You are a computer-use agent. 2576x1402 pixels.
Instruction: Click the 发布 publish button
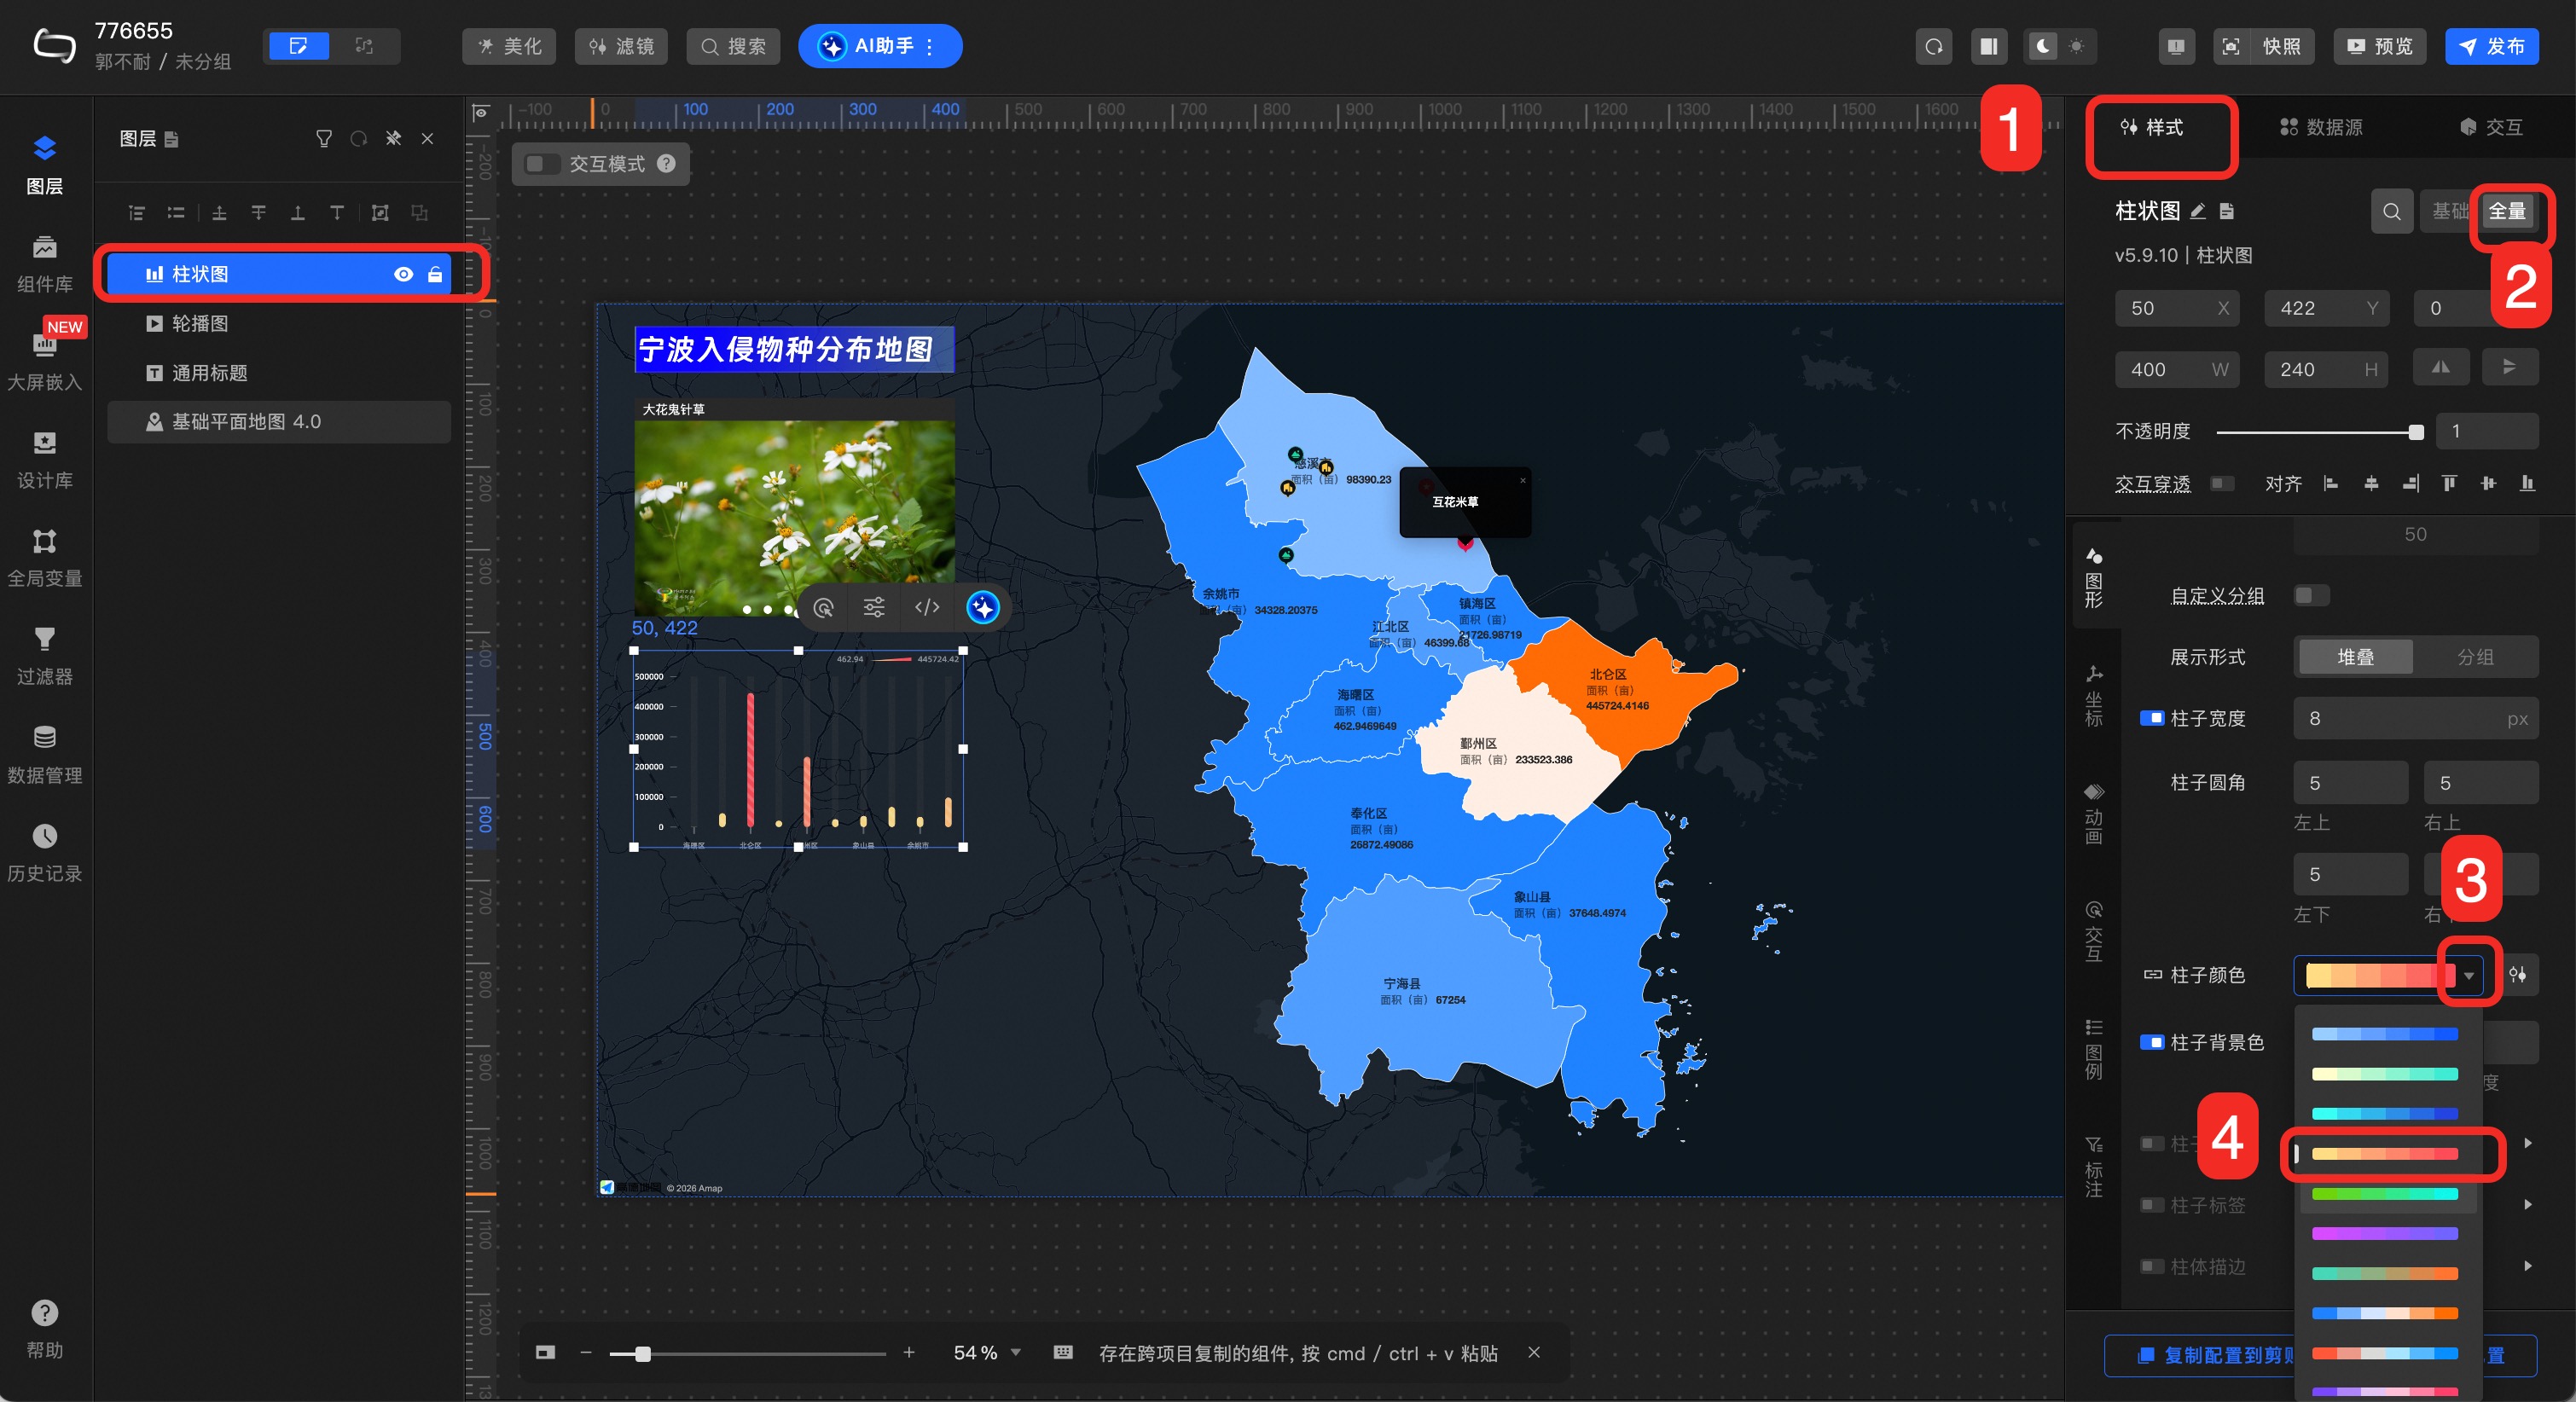coord(2491,46)
